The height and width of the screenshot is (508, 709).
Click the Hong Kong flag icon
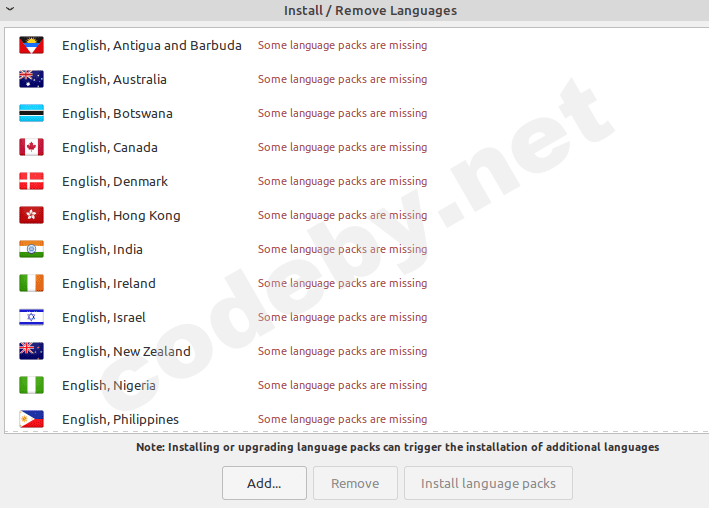point(31,215)
